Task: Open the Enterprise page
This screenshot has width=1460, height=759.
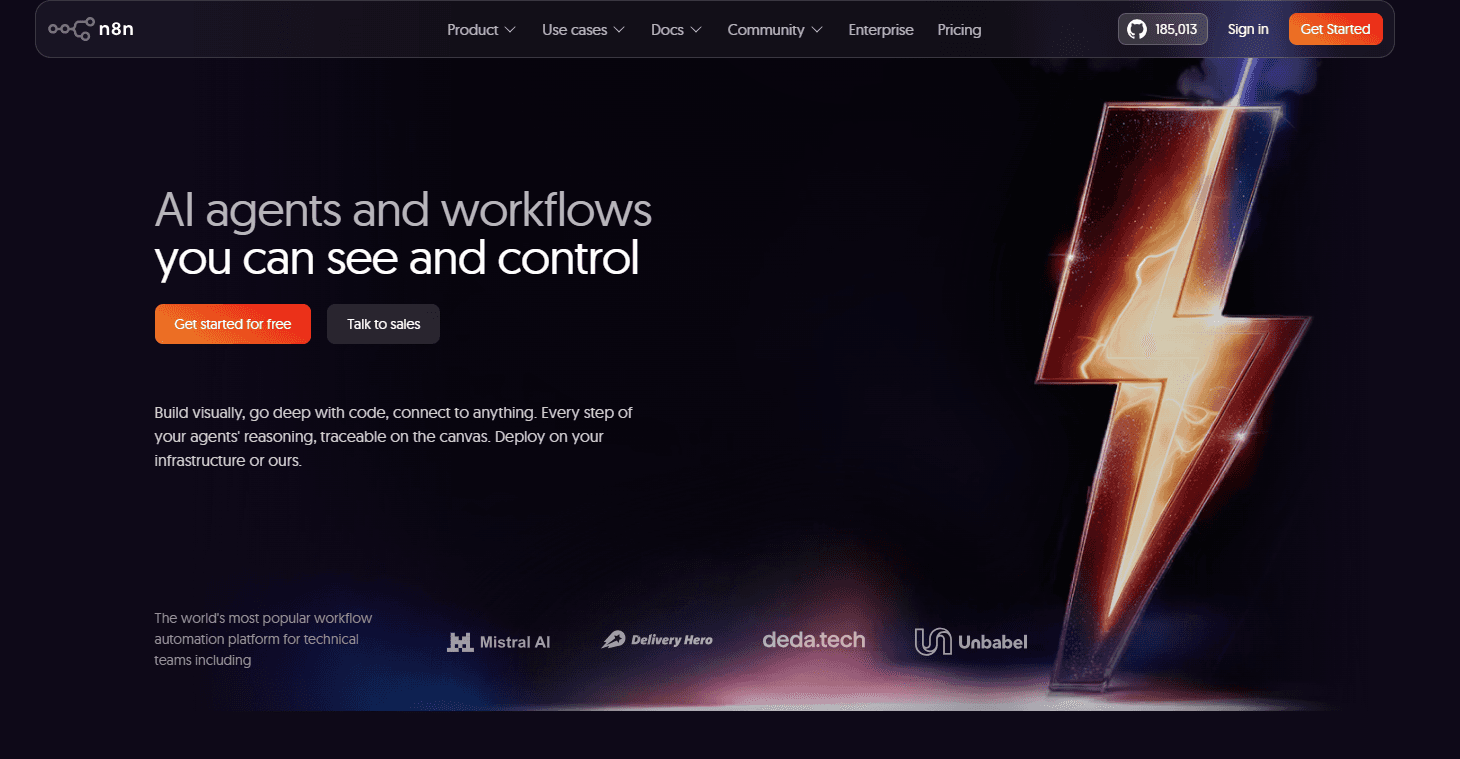Action: [881, 30]
